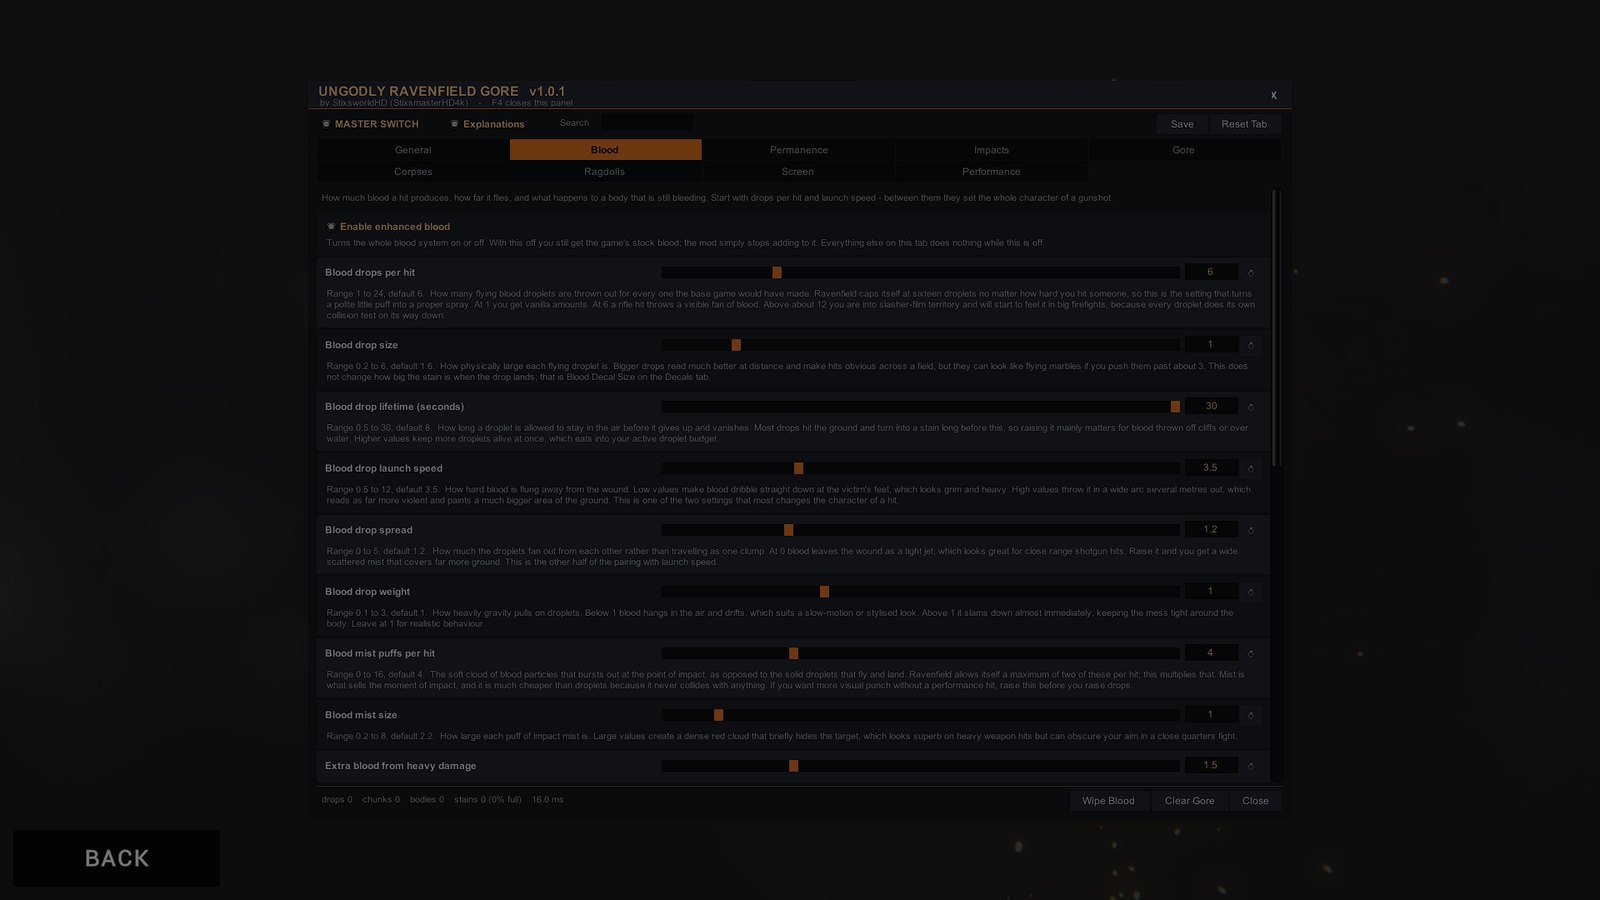The width and height of the screenshot is (1600, 900).
Task: Toggle Enable enhanced blood
Action: pyautogui.click(x=389, y=227)
